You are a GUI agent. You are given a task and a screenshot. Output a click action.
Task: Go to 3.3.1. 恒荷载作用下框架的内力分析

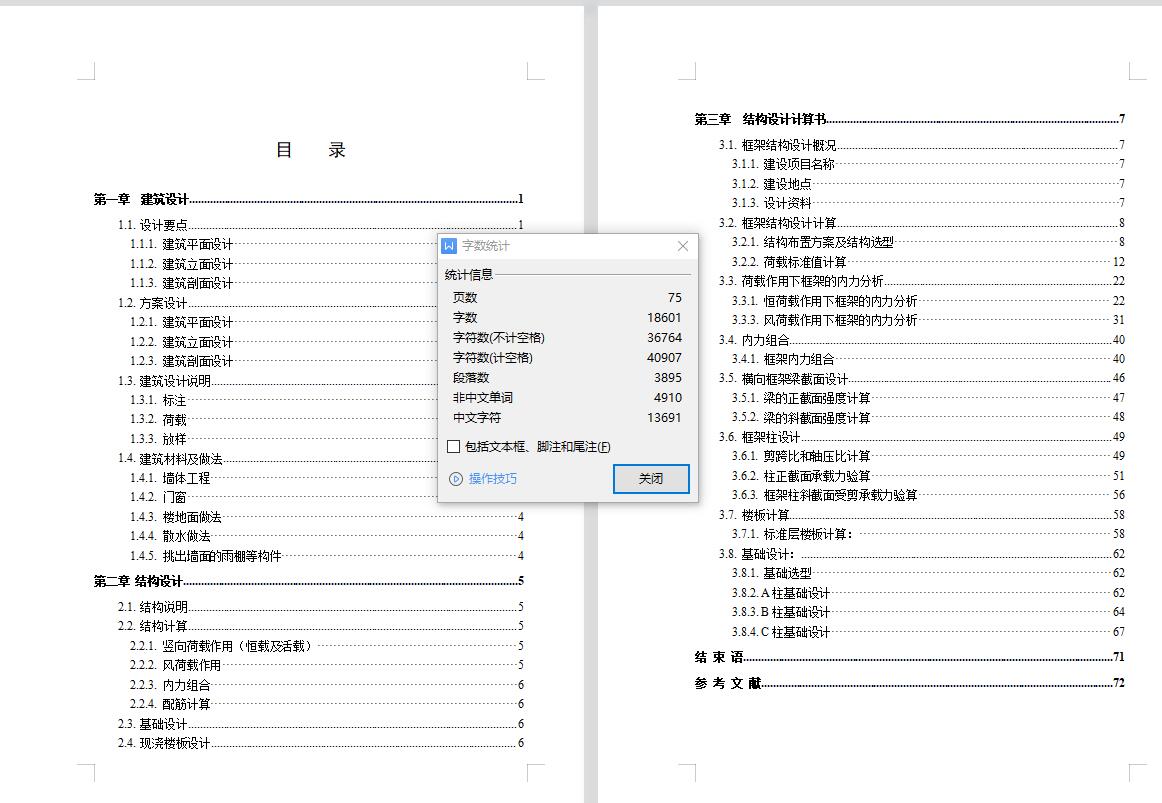(928, 301)
